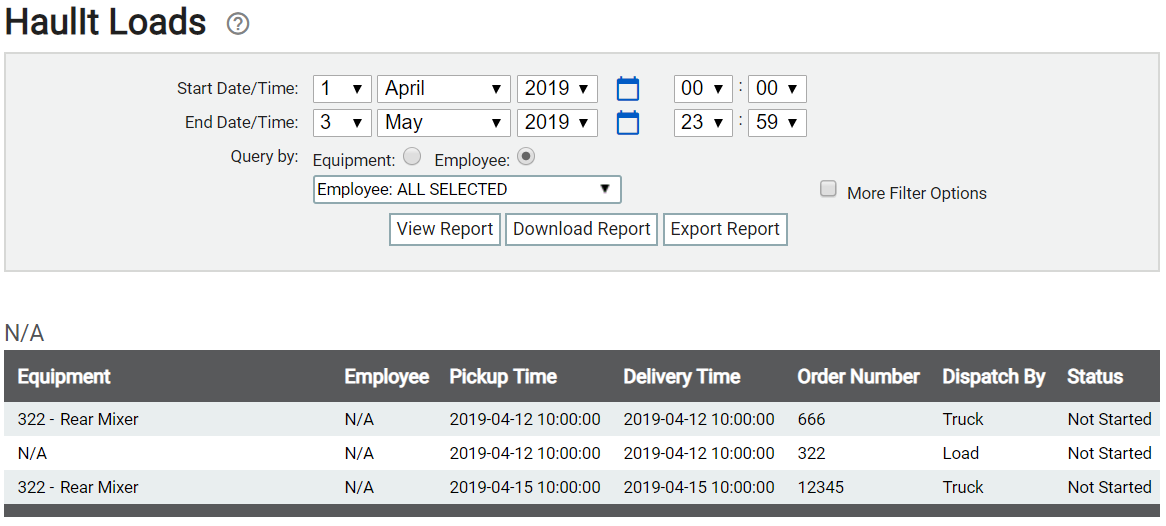
Task: Open the end hour dropdown showing 23
Action: [x=703, y=123]
